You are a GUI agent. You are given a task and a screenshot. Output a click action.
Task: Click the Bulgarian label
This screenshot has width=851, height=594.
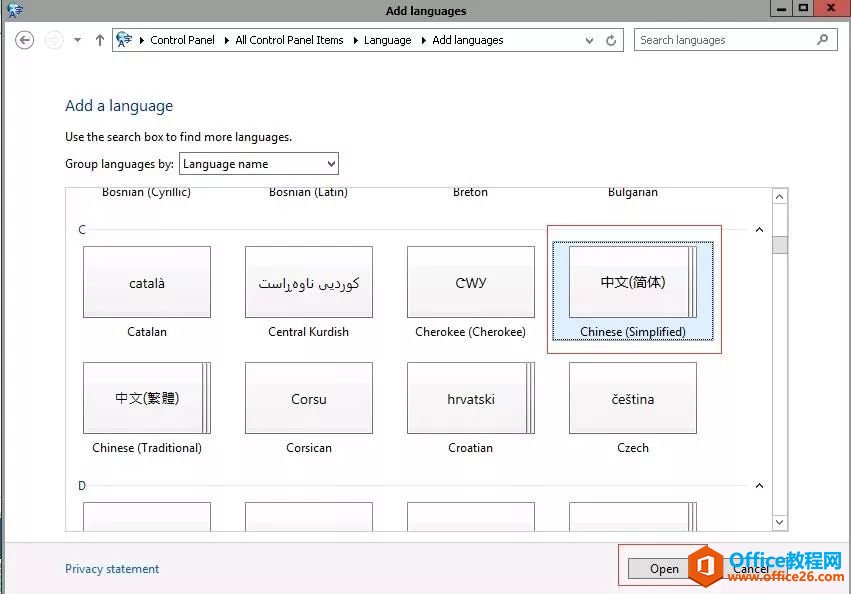(633, 192)
